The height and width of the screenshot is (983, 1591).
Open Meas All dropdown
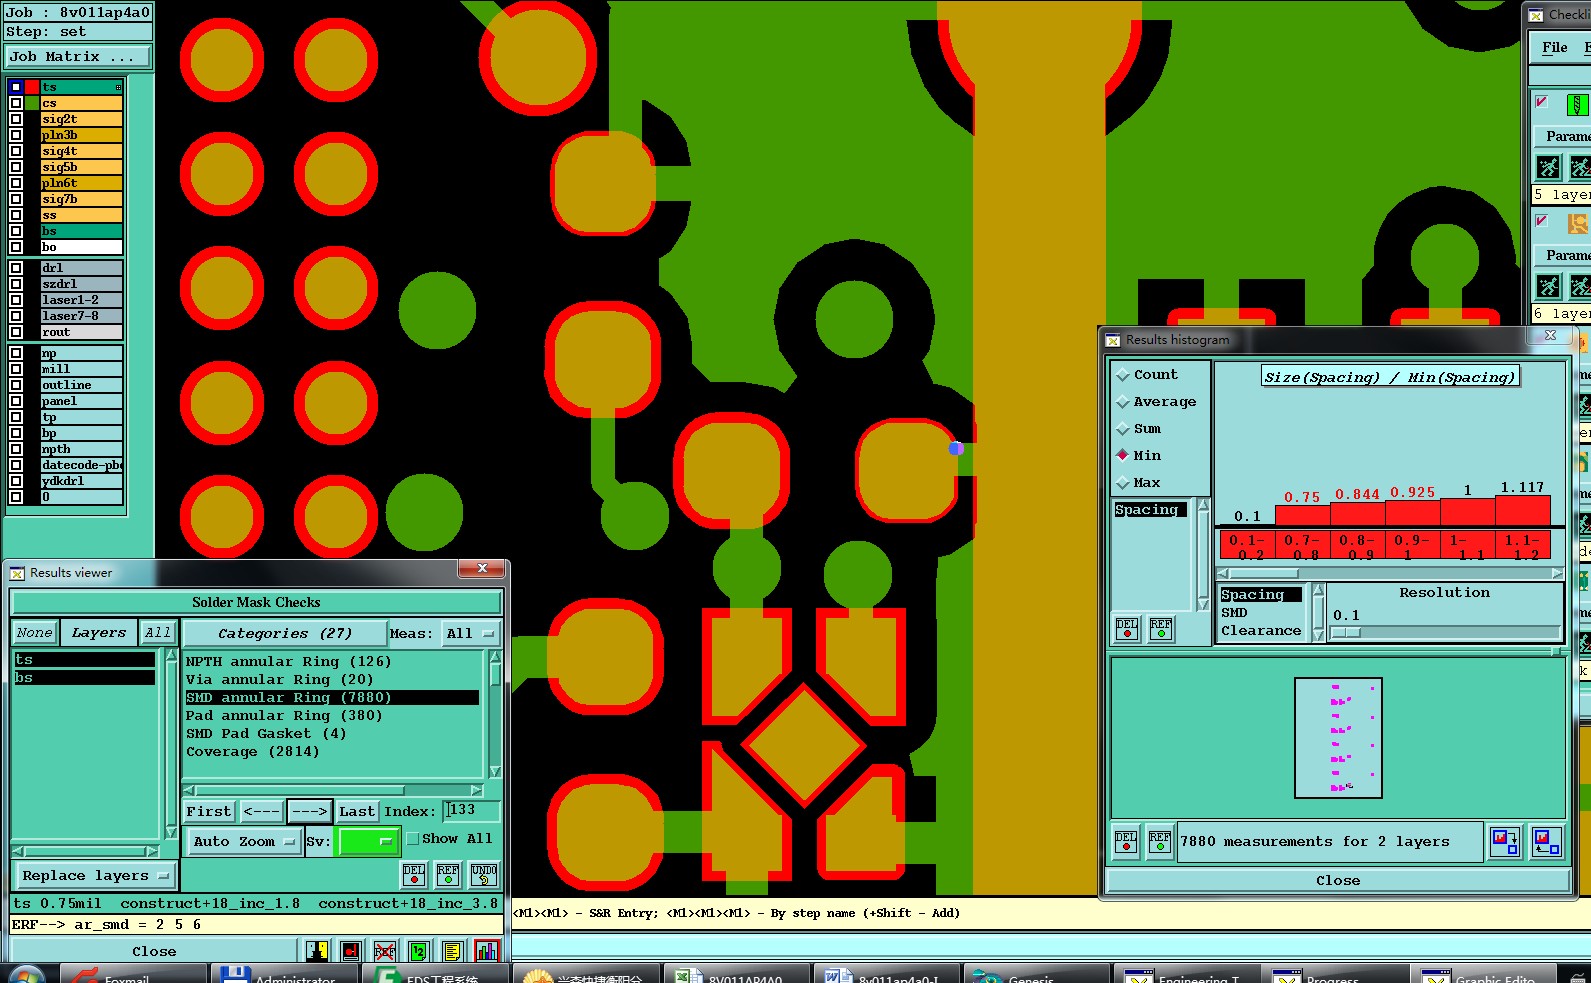[x=471, y=634]
